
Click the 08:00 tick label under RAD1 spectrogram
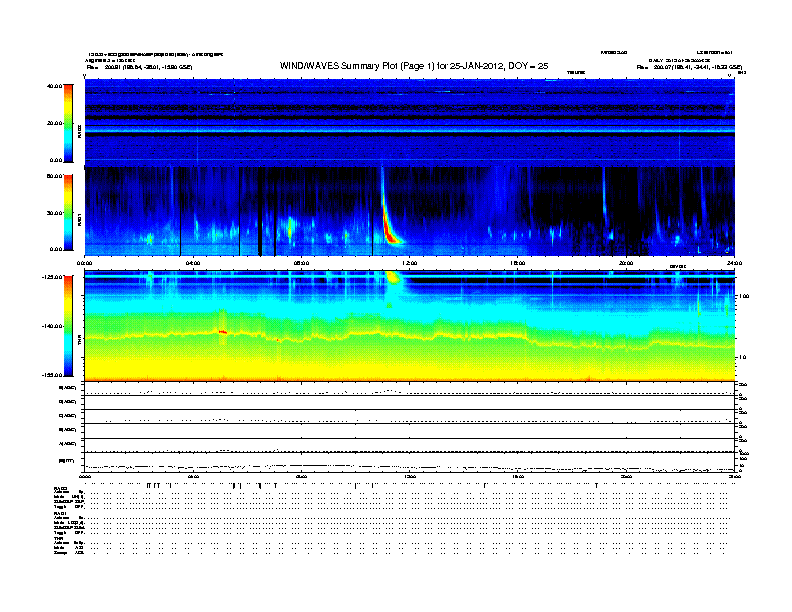coord(301,263)
